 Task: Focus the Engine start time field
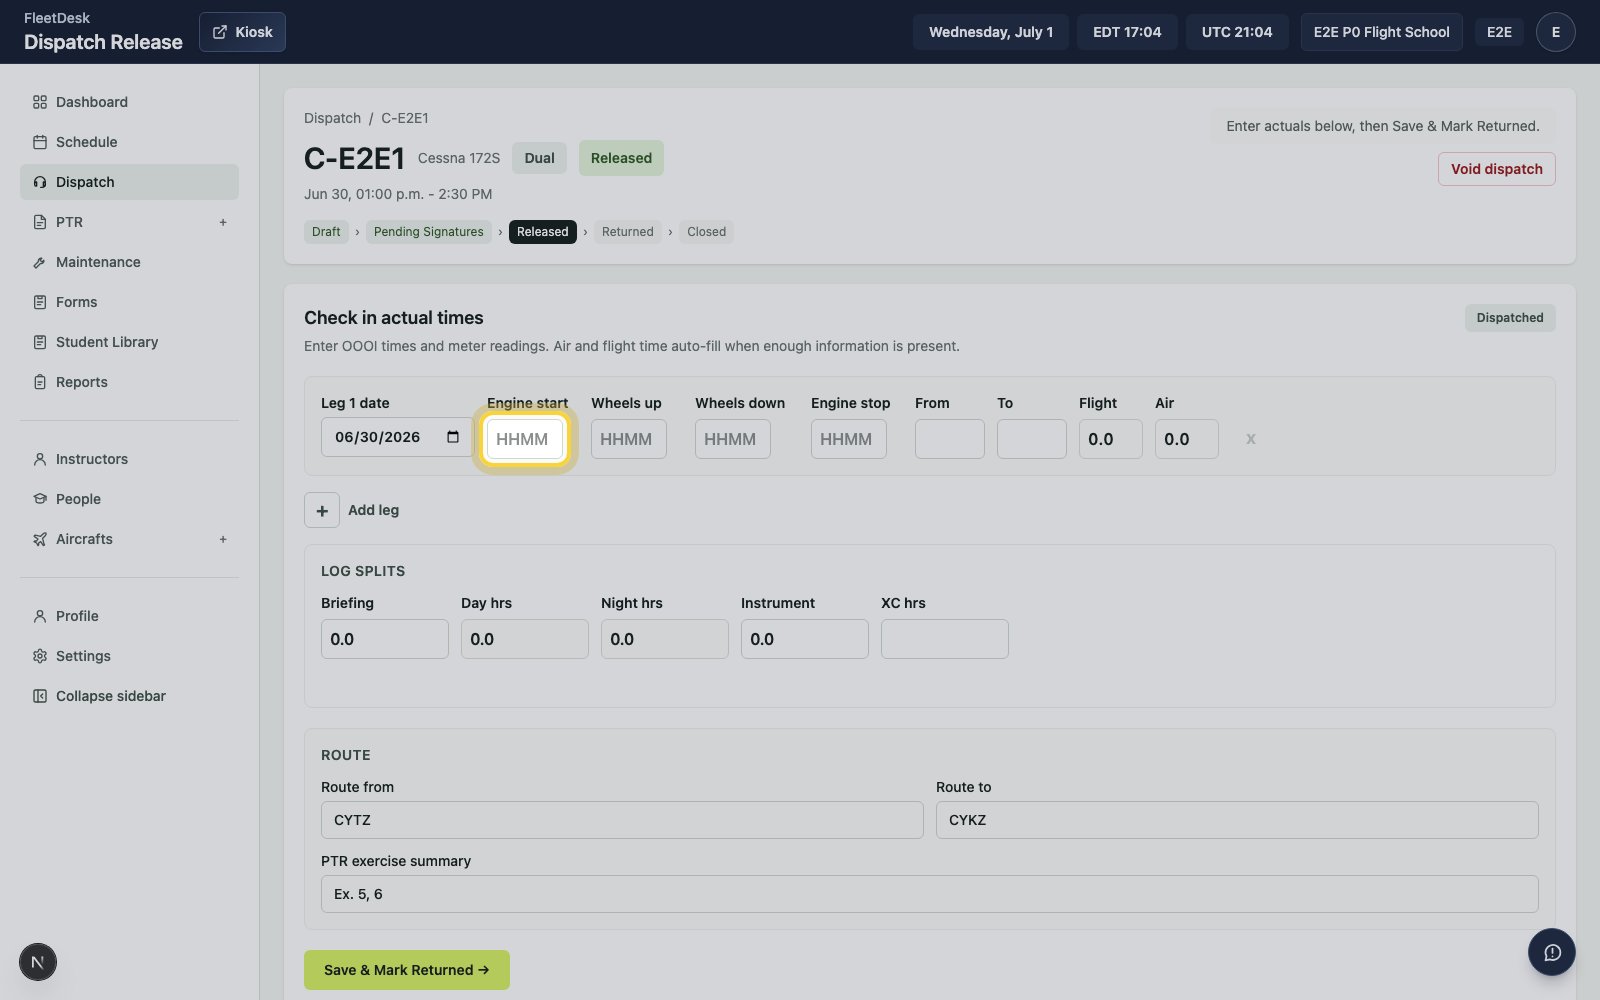point(525,439)
